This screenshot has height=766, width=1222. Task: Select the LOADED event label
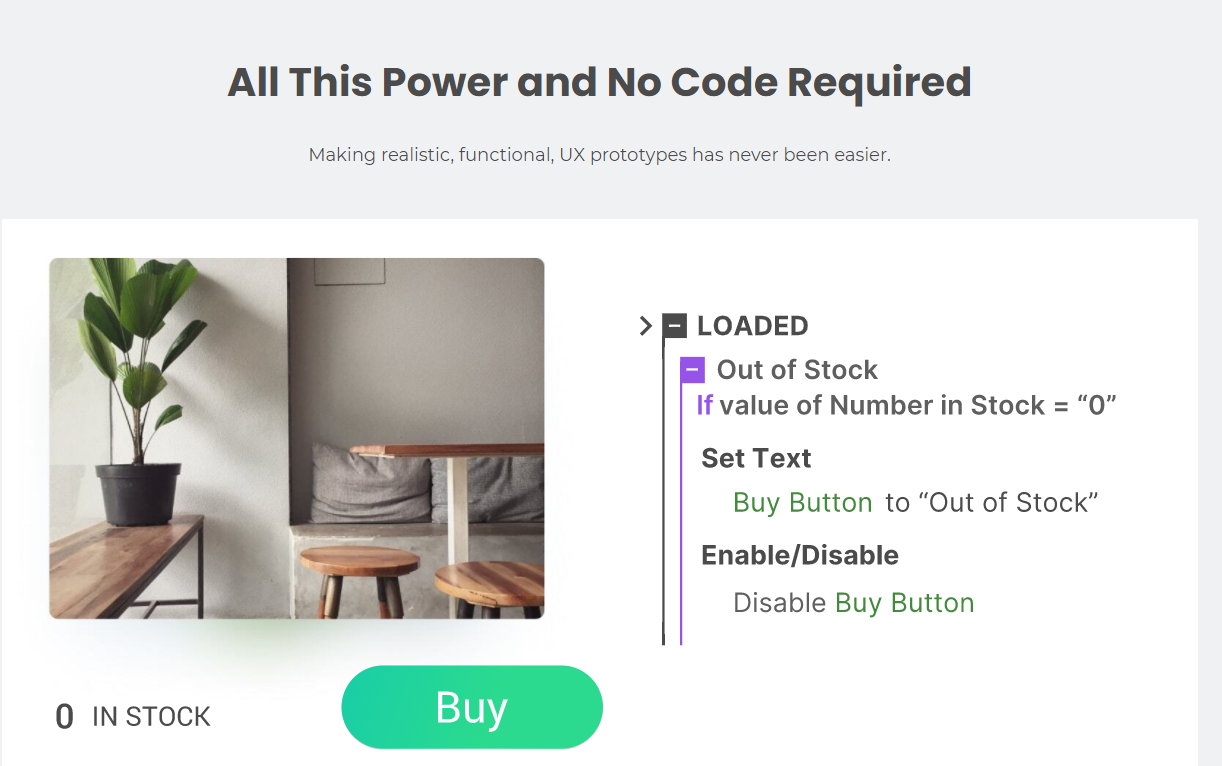click(752, 326)
